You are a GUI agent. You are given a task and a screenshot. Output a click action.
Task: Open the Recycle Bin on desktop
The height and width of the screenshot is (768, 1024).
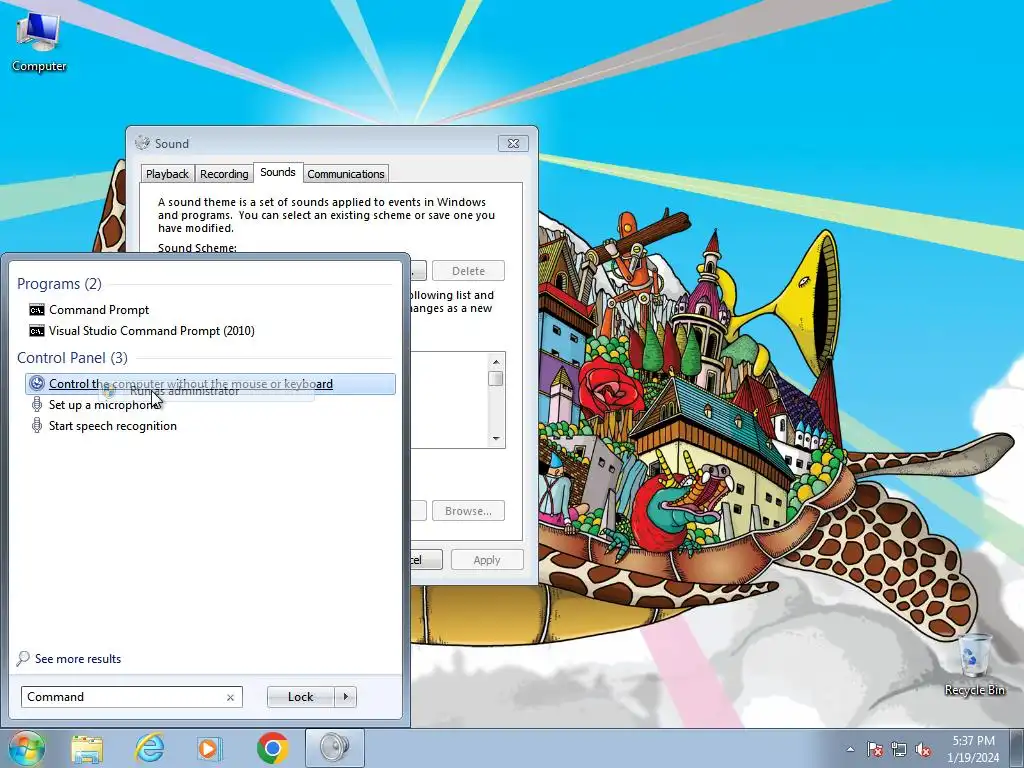tap(974, 664)
